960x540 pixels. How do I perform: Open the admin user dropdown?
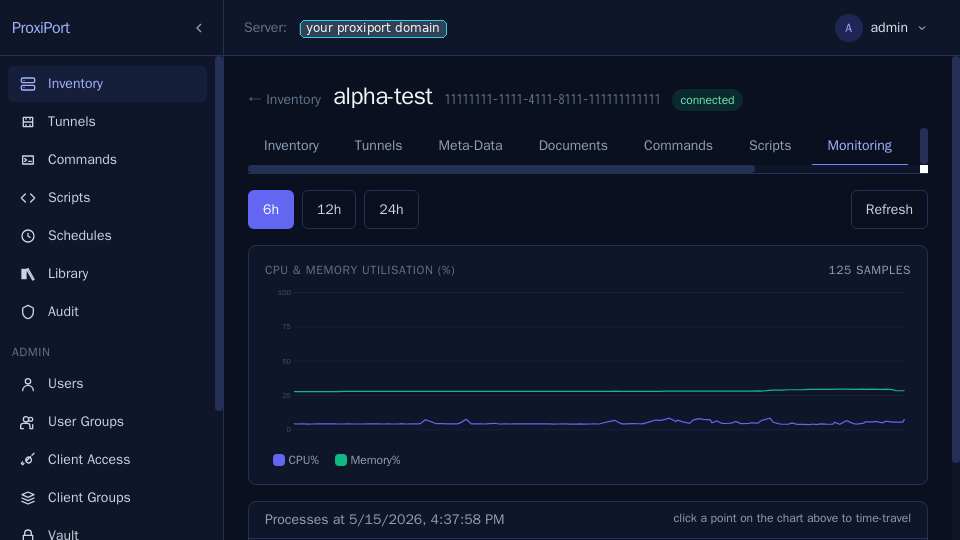click(x=881, y=28)
